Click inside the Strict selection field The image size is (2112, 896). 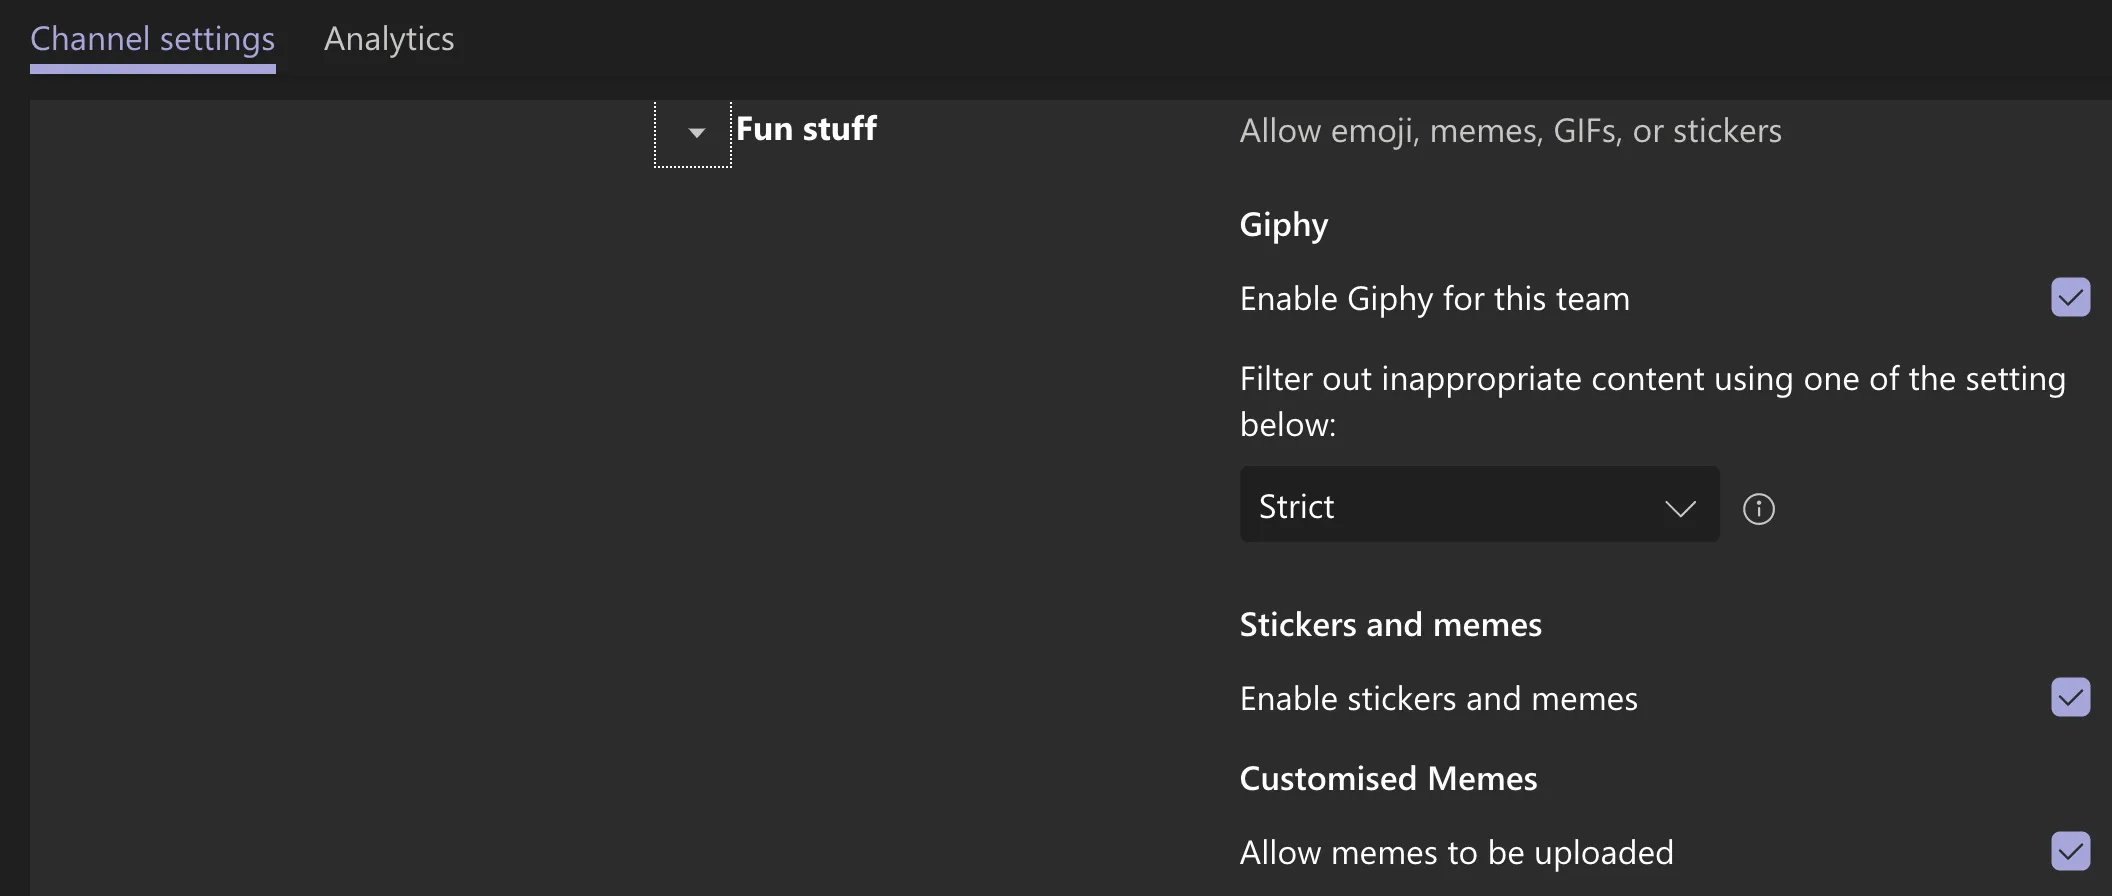coord(1400,505)
